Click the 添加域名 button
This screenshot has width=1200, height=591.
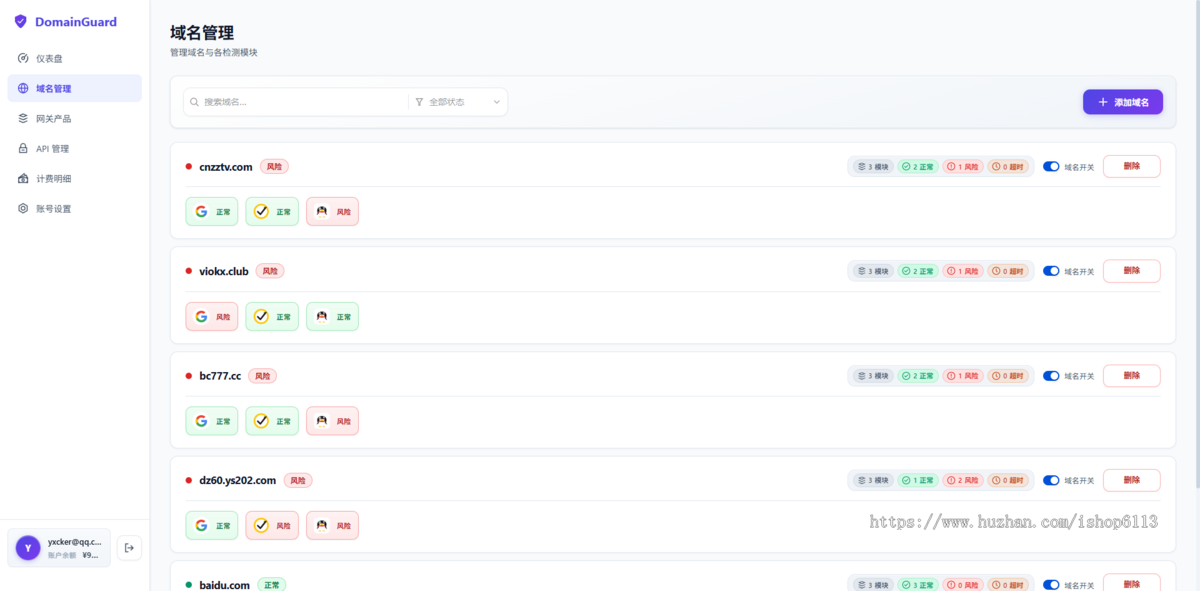pos(1122,102)
